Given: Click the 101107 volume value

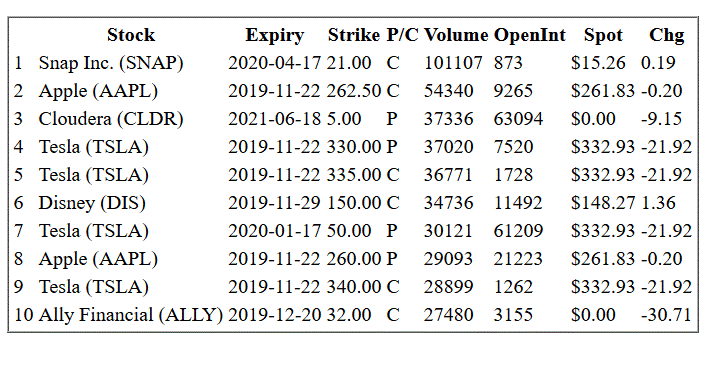Looking at the screenshot, I should (453, 63).
